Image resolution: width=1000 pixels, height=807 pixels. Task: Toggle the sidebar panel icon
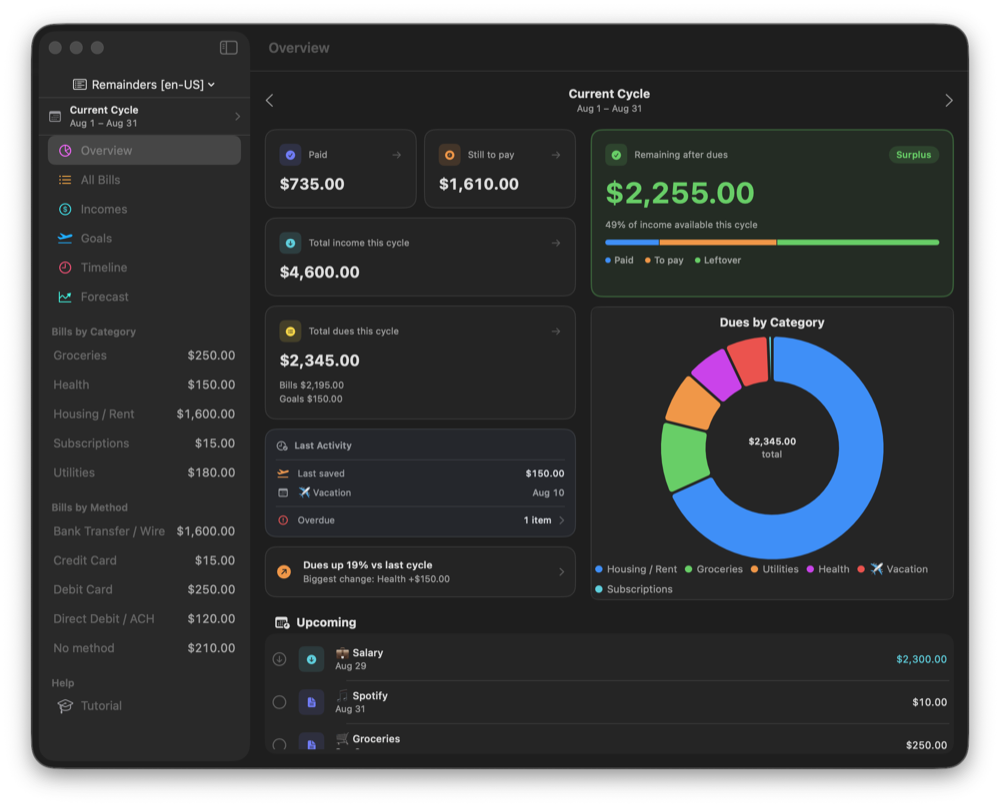click(x=228, y=48)
